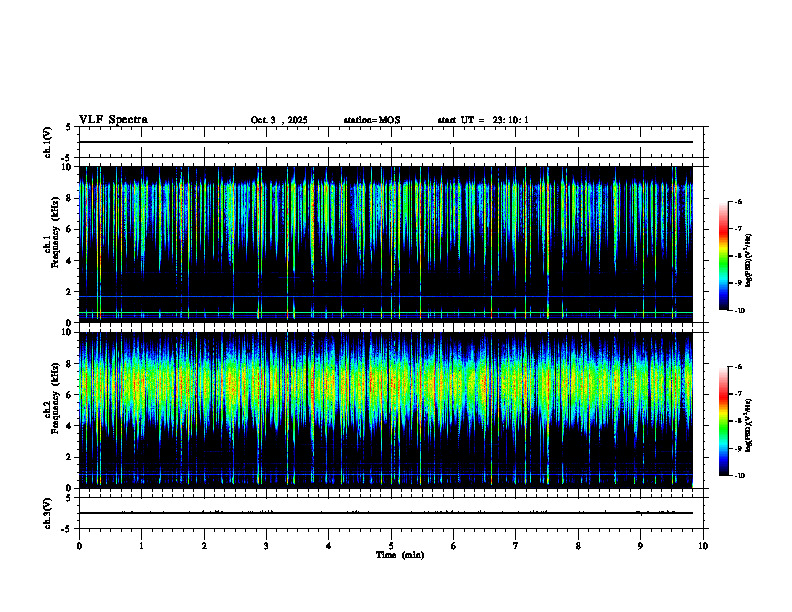
Task: Click the ch.2 color scale unit label
Action: pyautogui.click(x=749, y=426)
